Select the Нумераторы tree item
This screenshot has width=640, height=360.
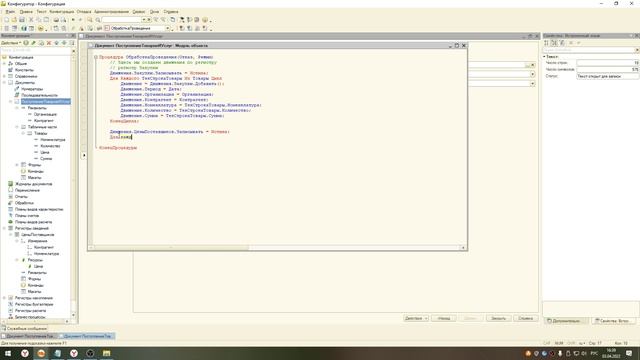[x=32, y=89]
